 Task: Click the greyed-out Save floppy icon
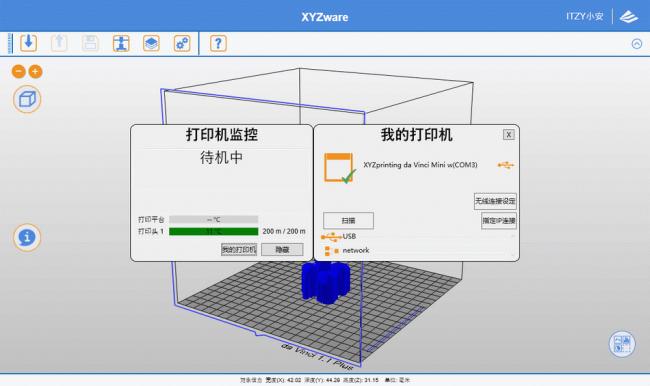click(90, 43)
